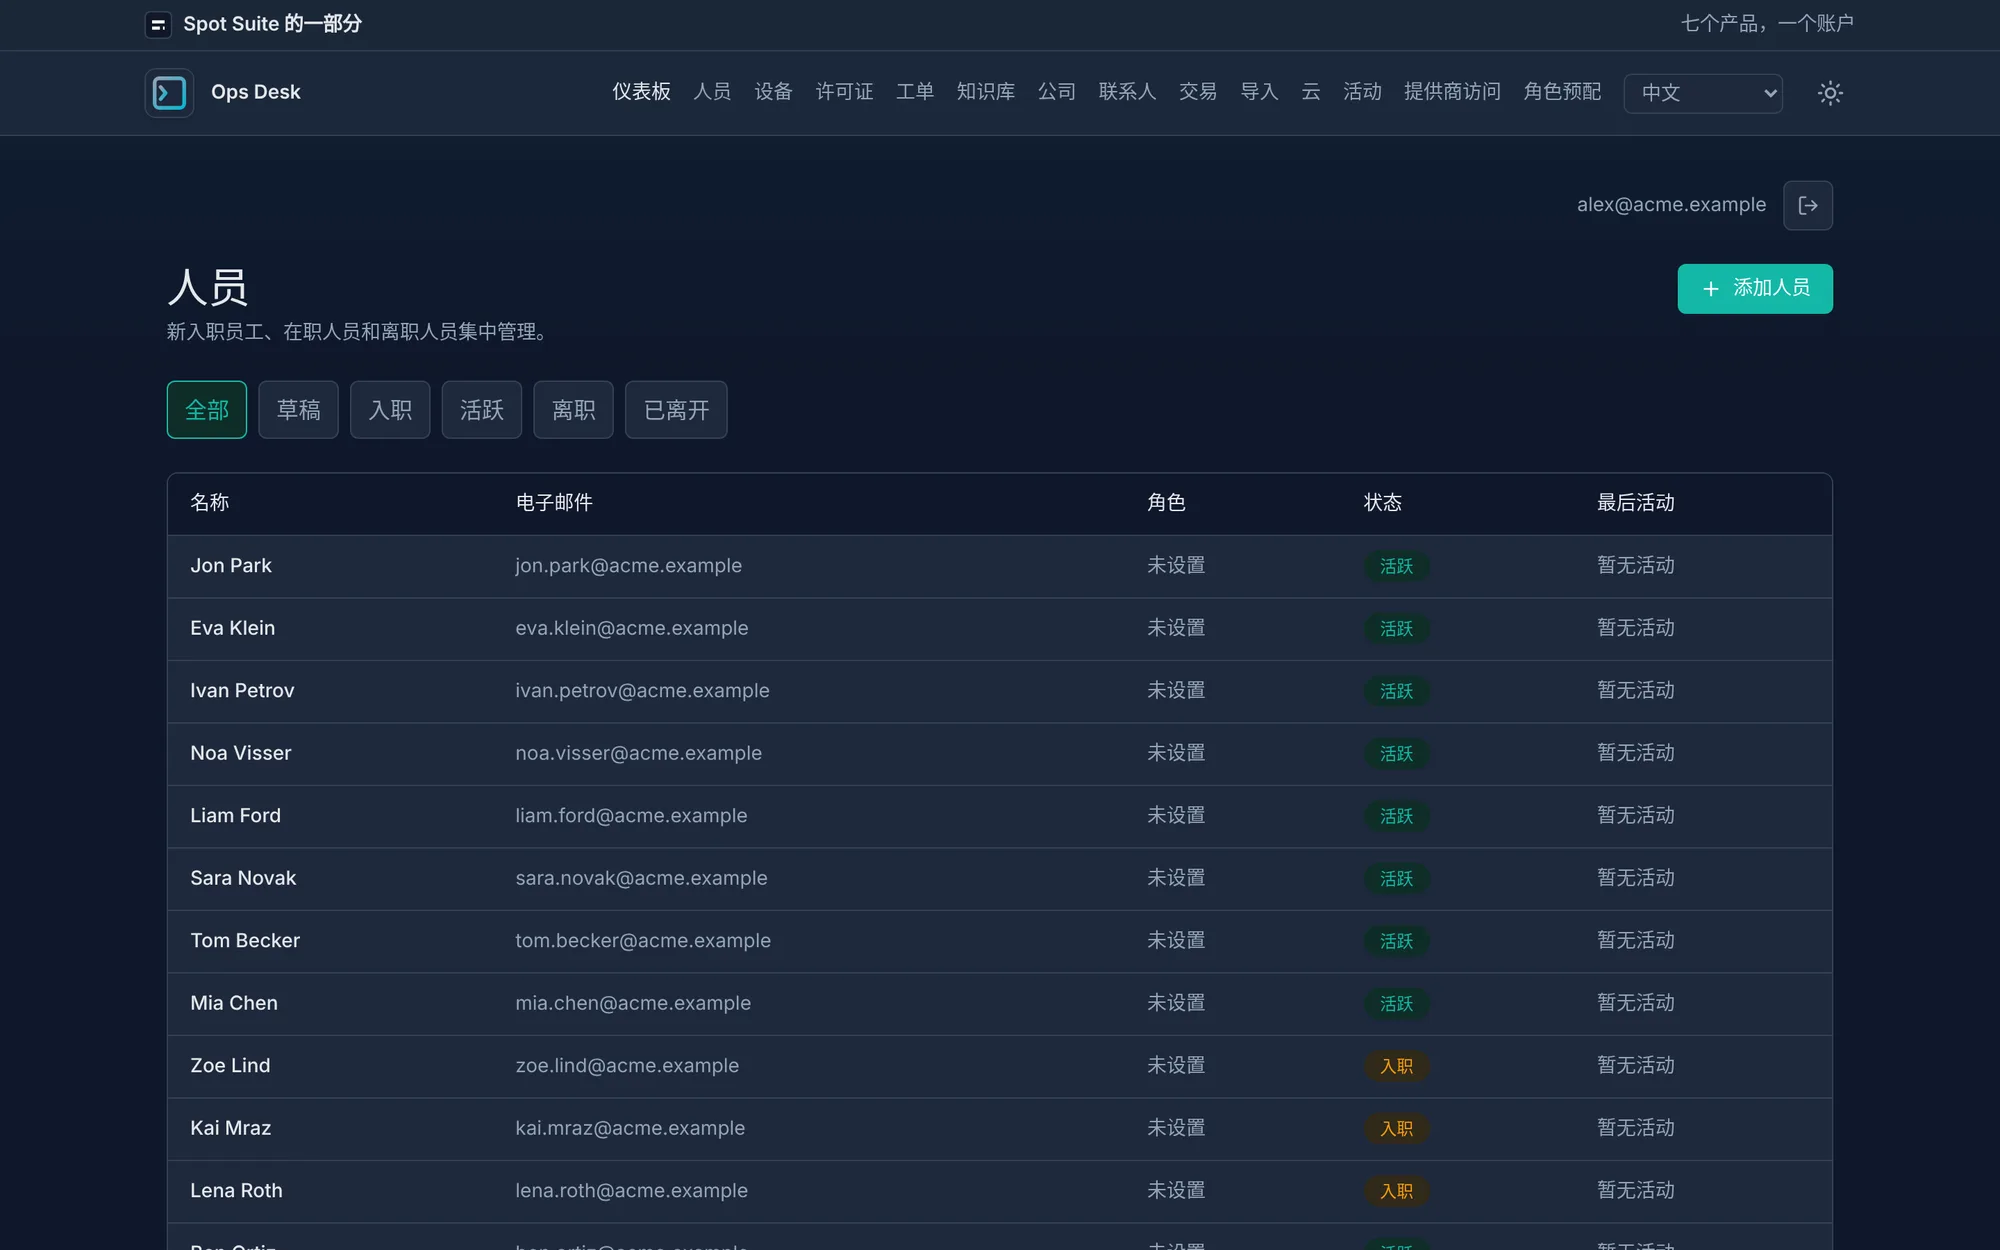Filter people by 草稿
Screen dimensions: 2000x1250
[298, 410]
